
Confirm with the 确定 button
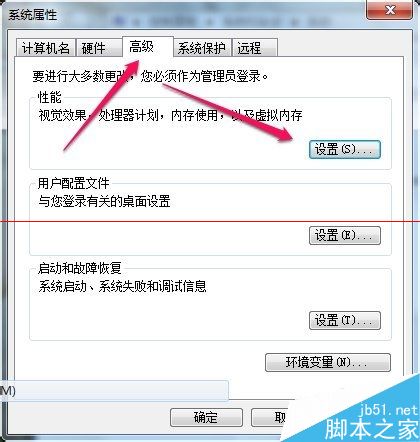206,417
